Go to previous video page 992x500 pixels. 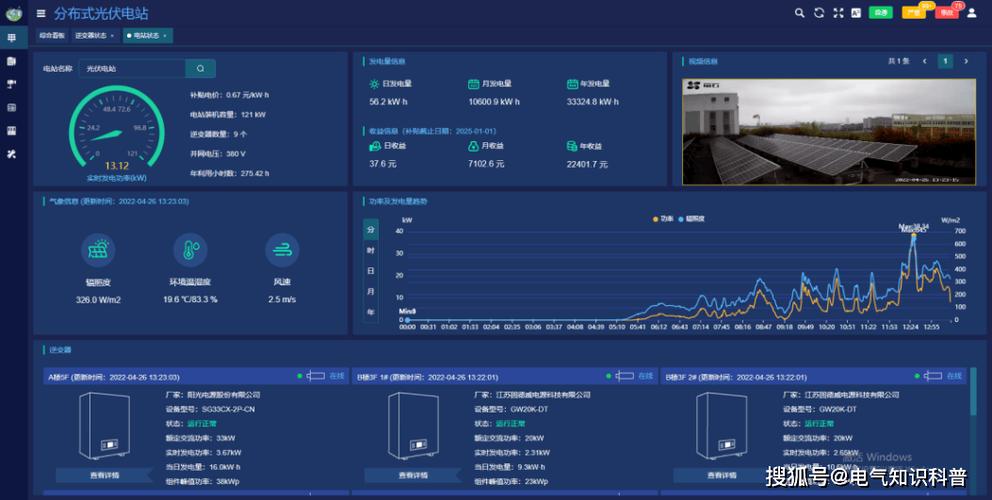click(x=924, y=61)
